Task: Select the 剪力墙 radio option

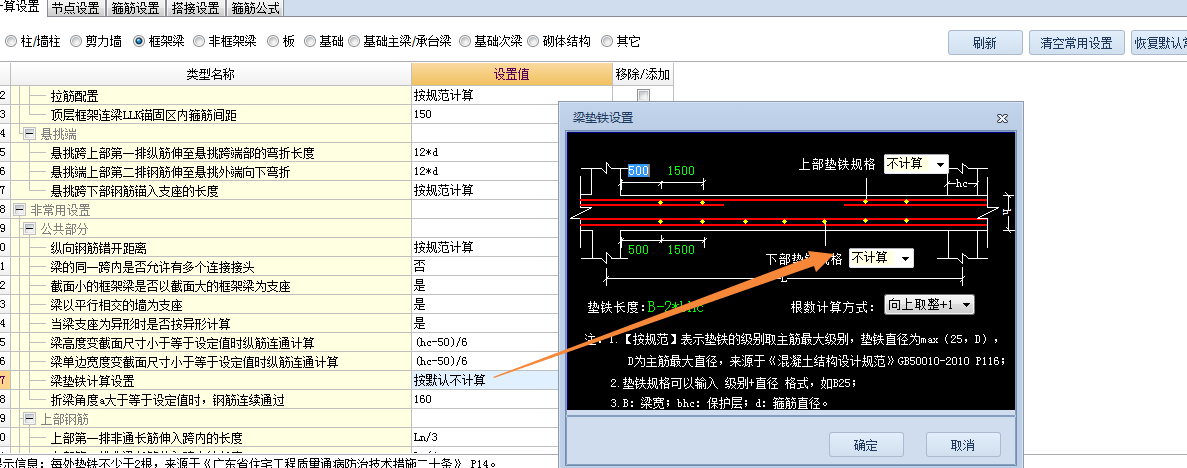Action: pyautogui.click(x=76, y=42)
